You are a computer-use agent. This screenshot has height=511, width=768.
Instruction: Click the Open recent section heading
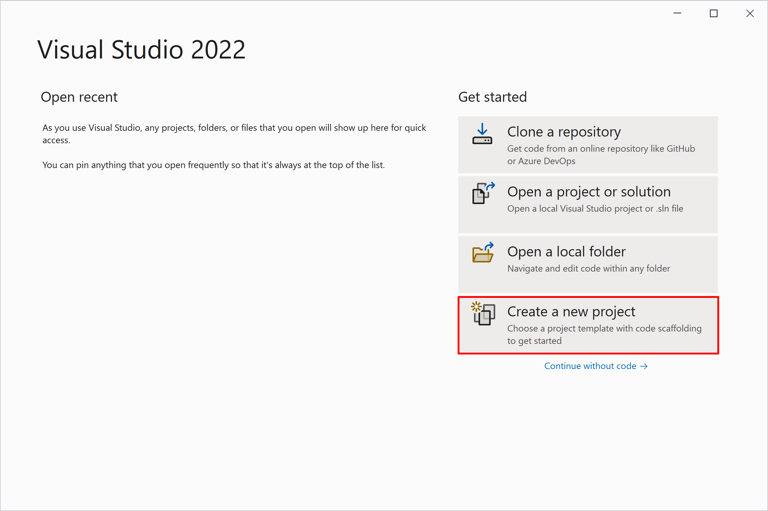click(79, 97)
